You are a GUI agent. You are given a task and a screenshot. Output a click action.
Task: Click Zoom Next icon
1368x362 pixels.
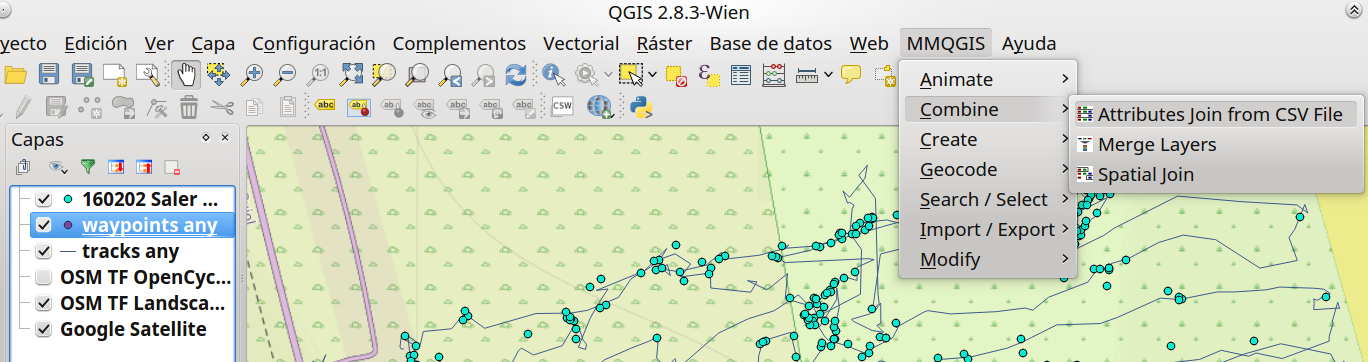coord(484,74)
